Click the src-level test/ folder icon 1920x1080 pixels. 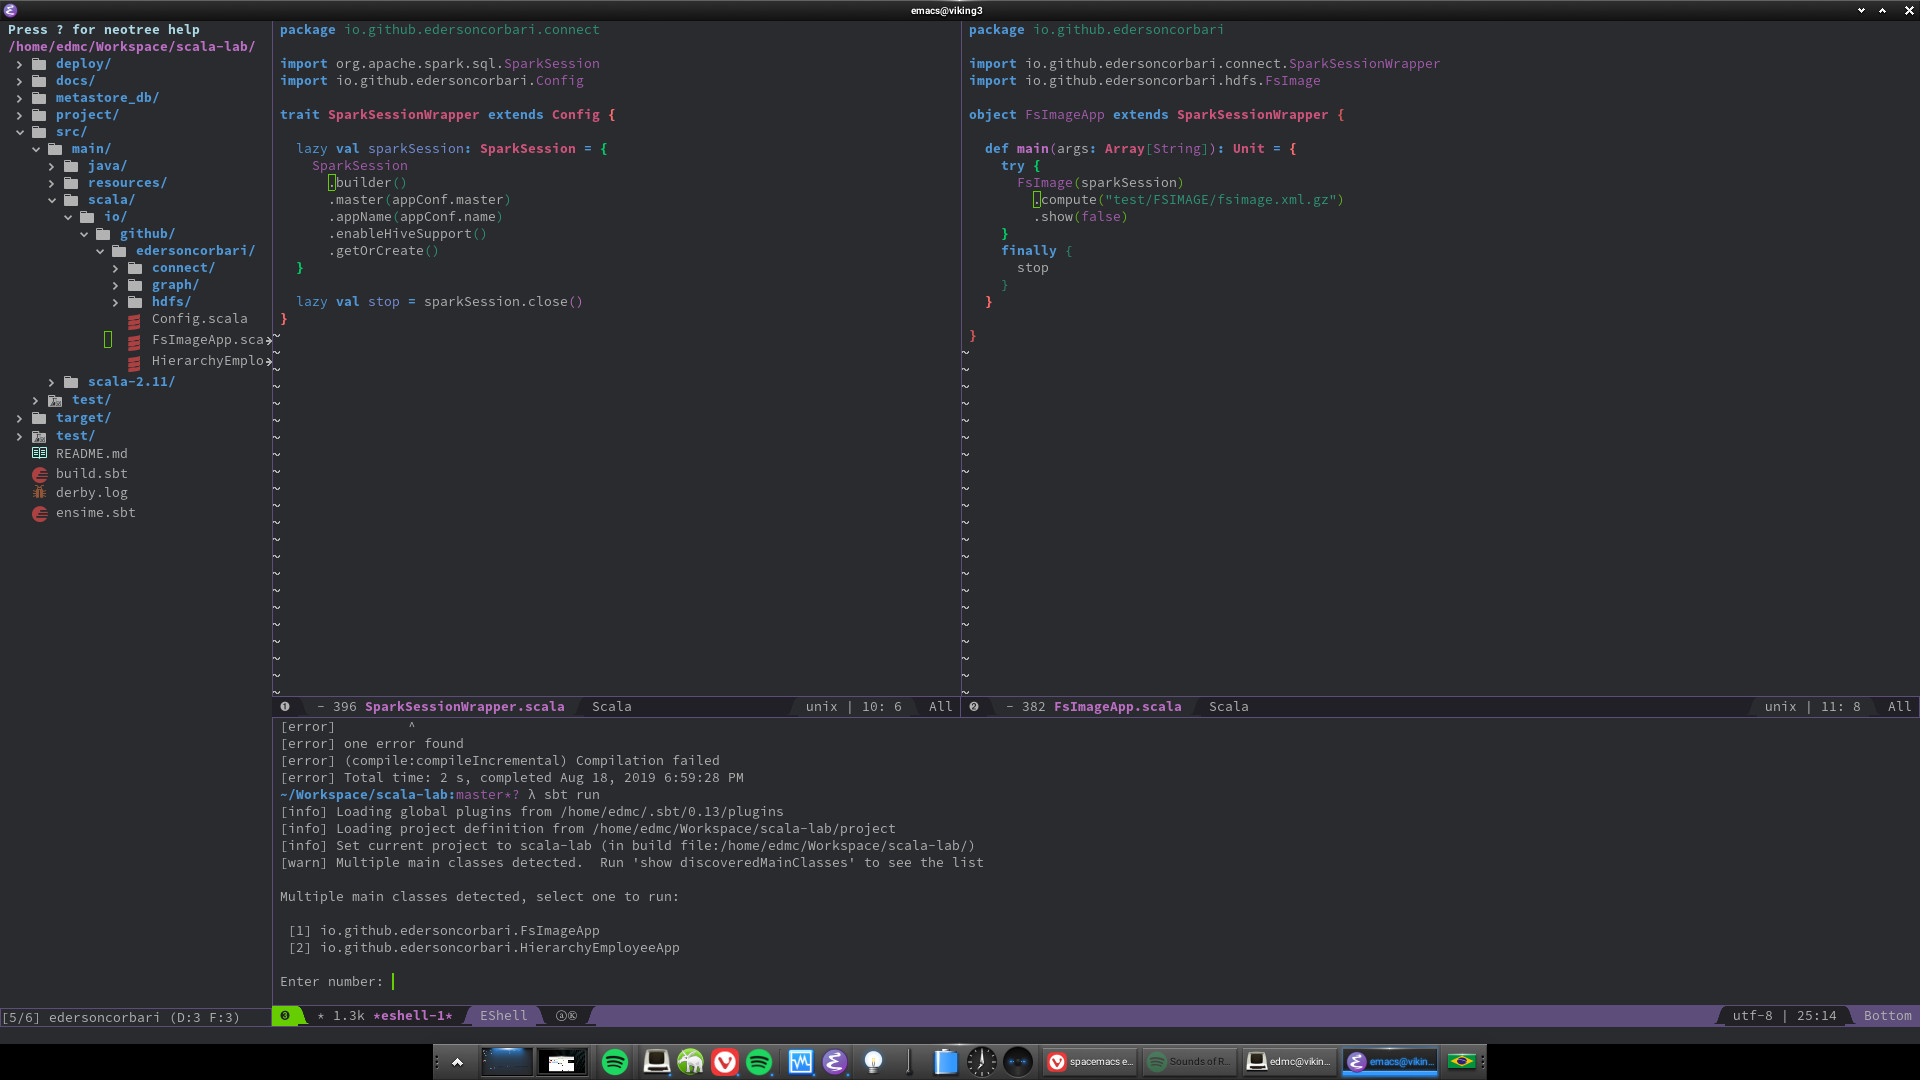tap(55, 400)
